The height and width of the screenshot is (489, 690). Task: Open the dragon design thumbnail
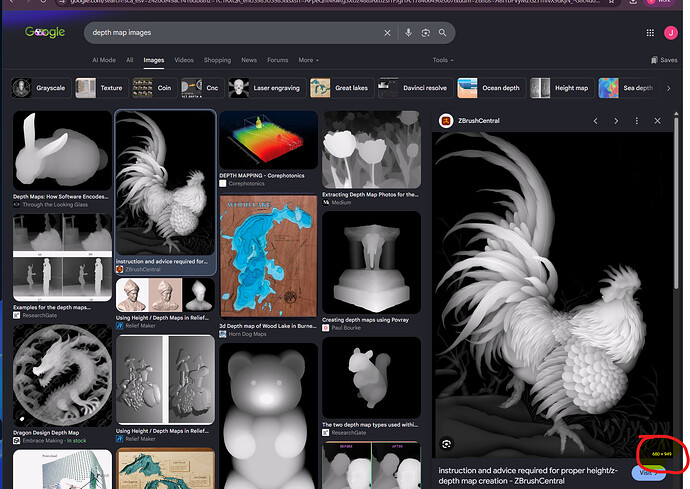click(62, 375)
